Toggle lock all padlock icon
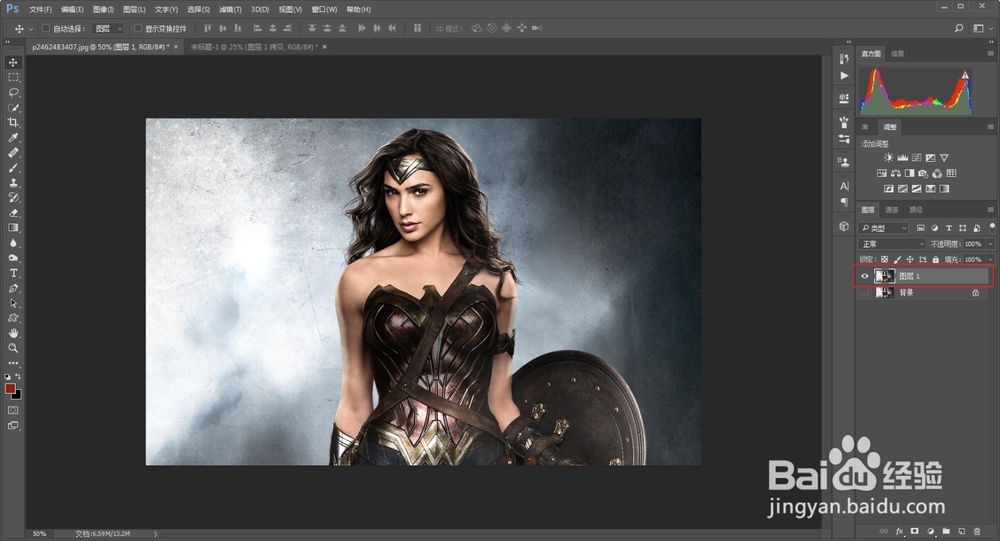The width and height of the screenshot is (1000, 541). pos(936,260)
